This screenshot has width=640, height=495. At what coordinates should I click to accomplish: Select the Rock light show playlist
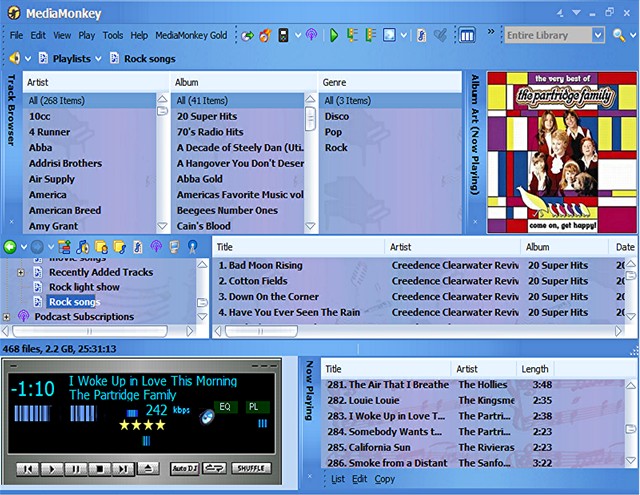(x=84, y=287)
